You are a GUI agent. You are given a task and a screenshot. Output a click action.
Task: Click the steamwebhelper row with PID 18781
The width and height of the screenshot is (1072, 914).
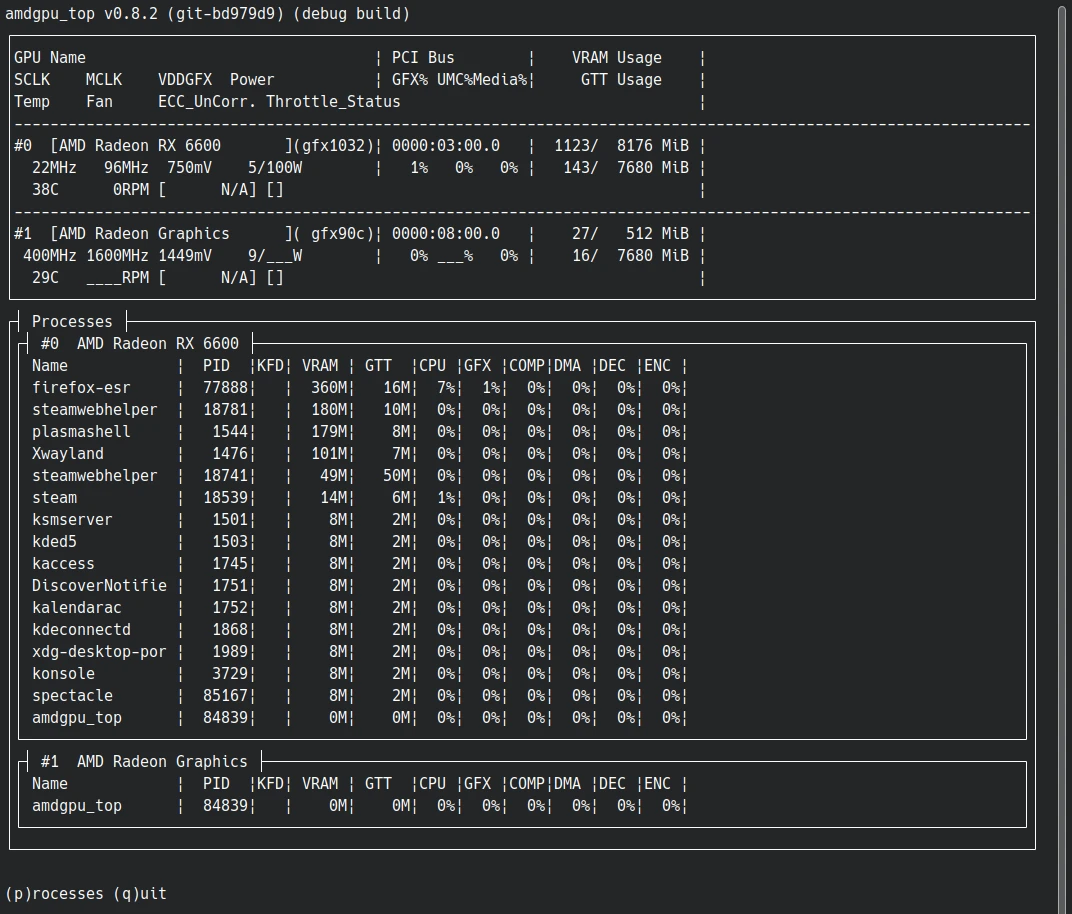pos(358,409)
